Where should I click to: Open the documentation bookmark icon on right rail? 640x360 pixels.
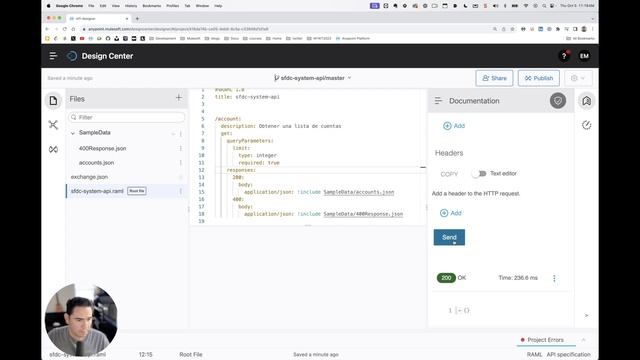587,101
